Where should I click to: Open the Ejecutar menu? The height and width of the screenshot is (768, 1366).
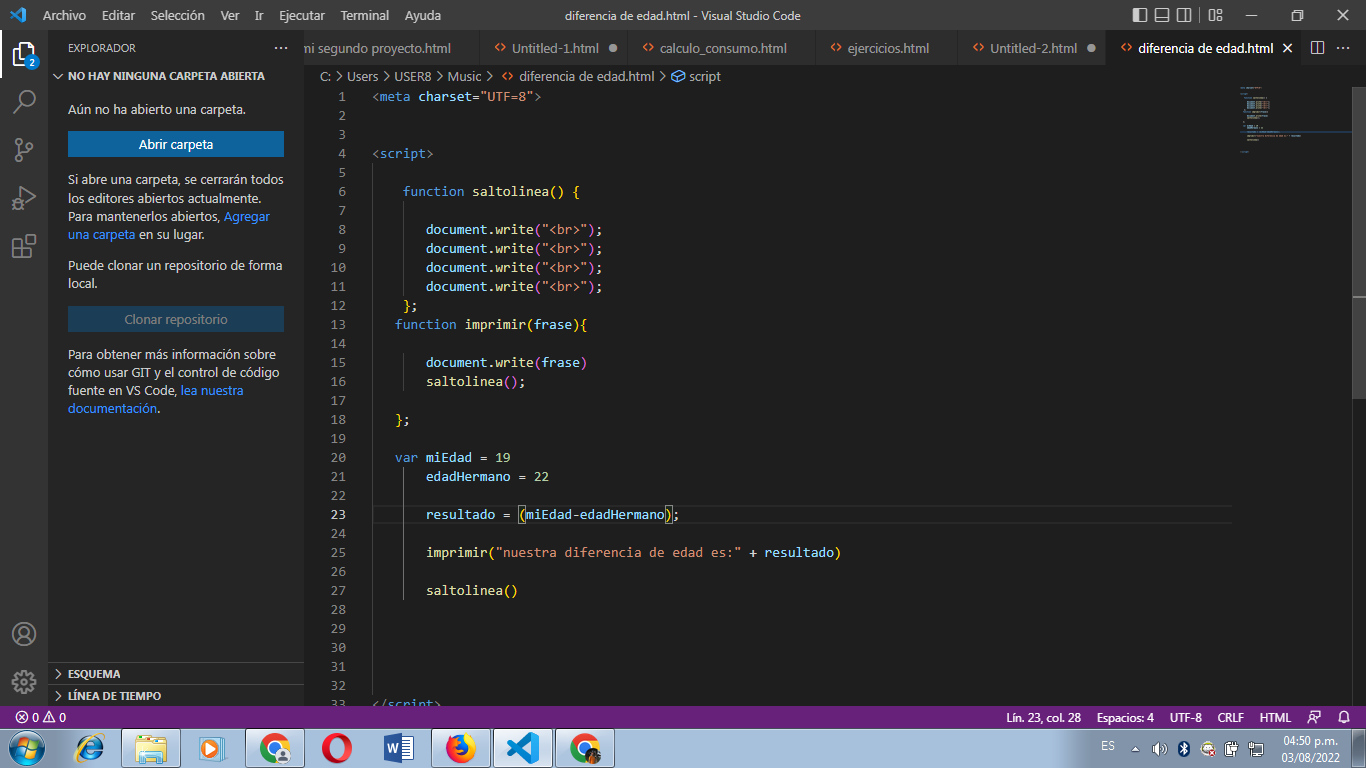pos(302,15)
